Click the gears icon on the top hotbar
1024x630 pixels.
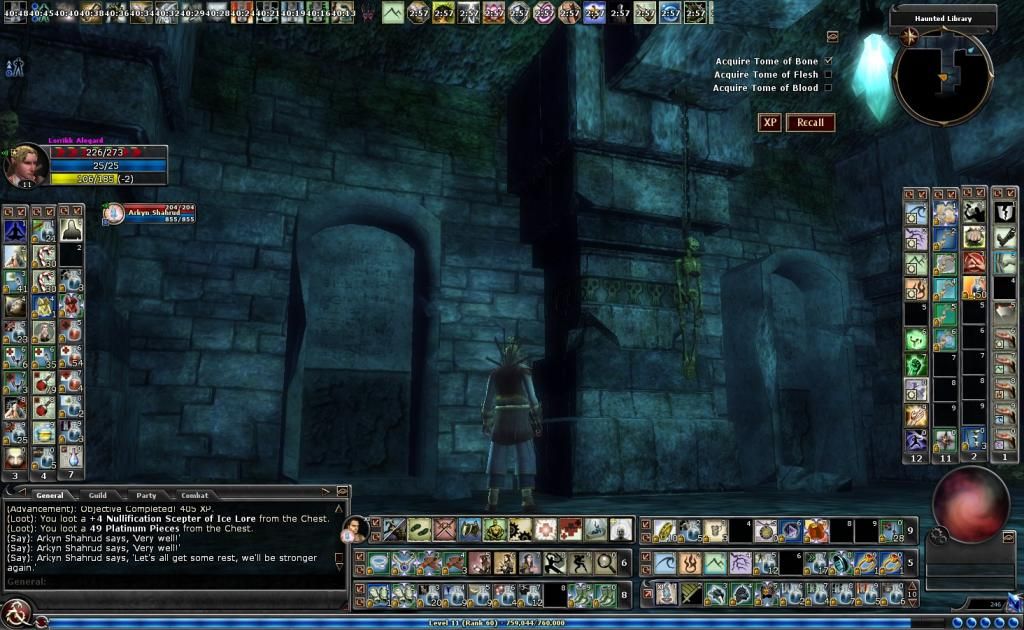pos(520,529)
